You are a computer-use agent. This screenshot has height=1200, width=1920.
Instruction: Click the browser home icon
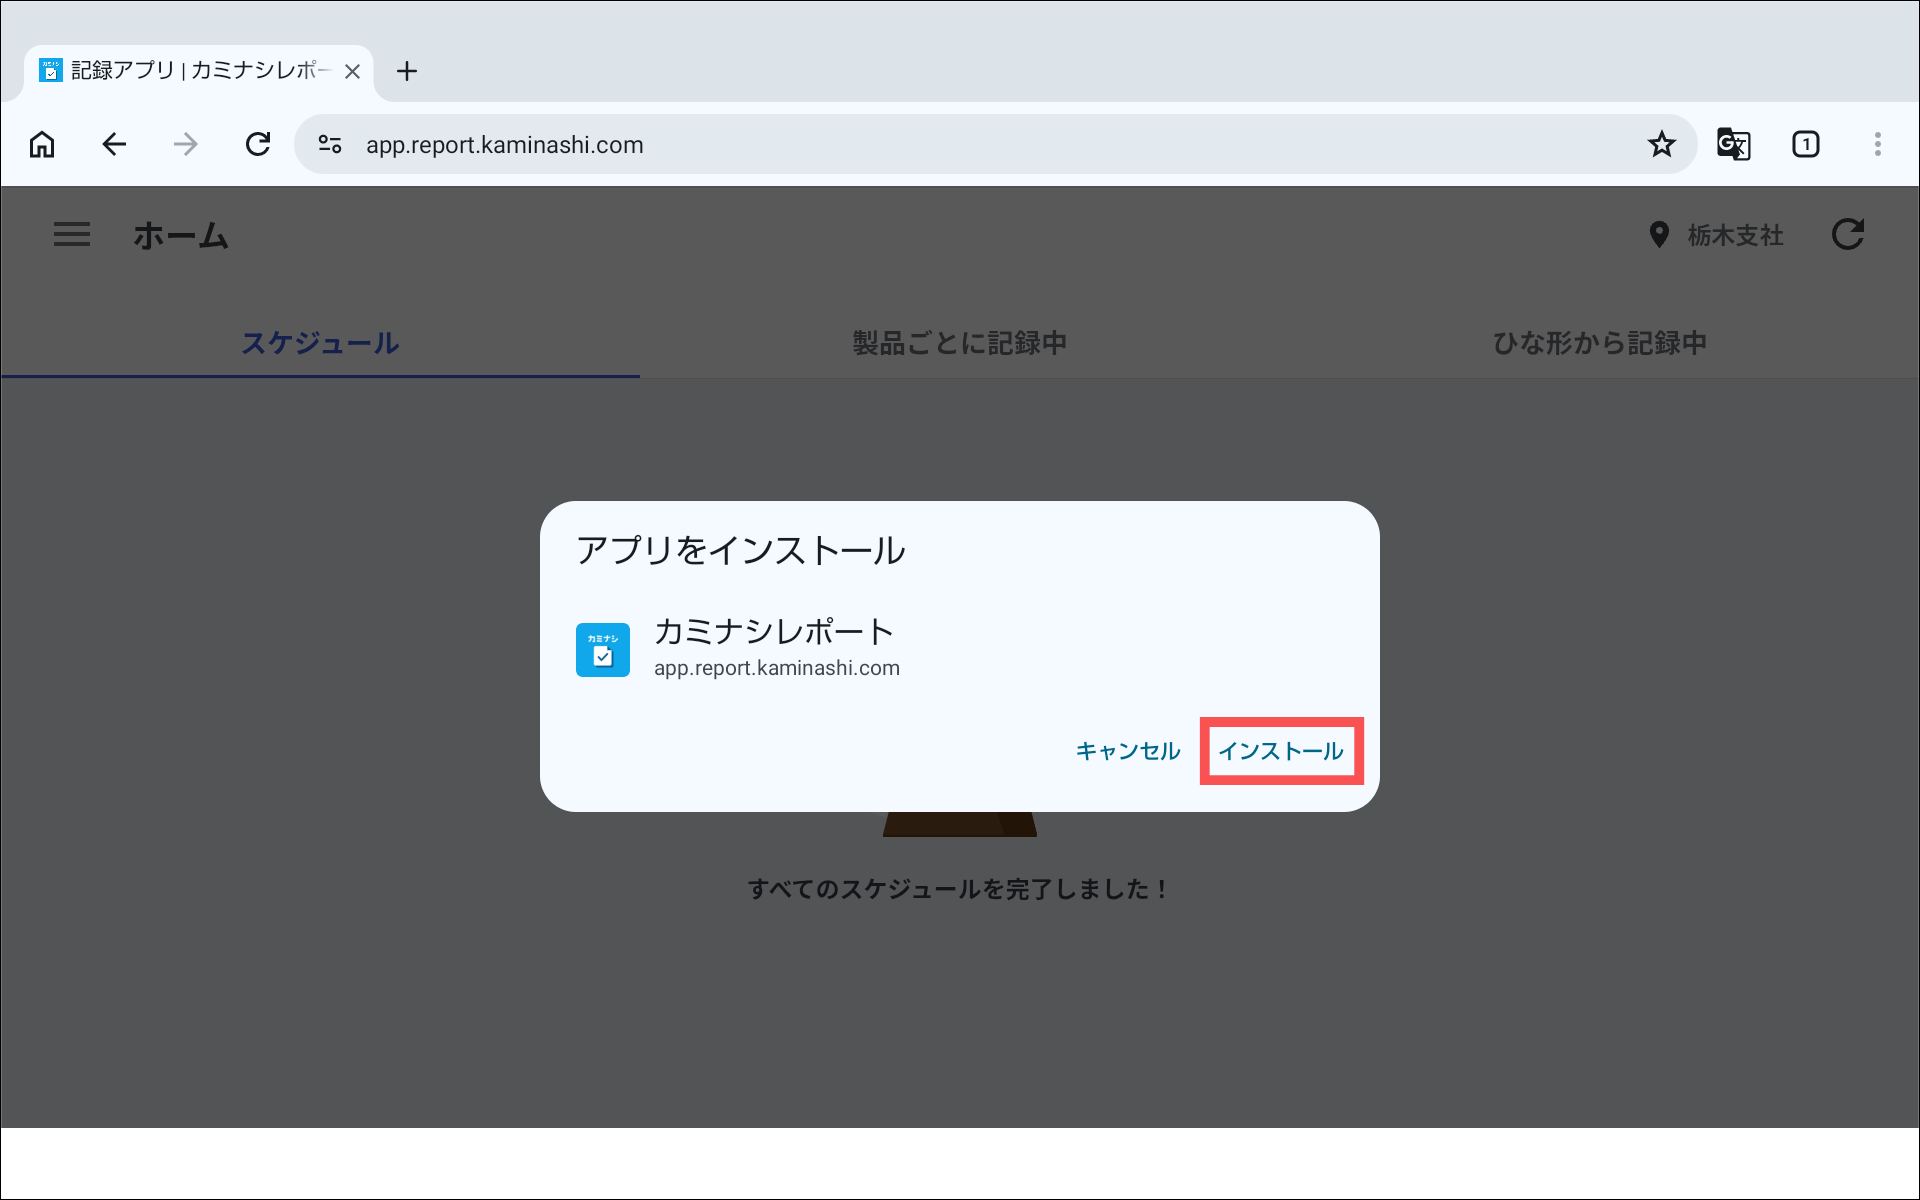[x=42, y=144]
